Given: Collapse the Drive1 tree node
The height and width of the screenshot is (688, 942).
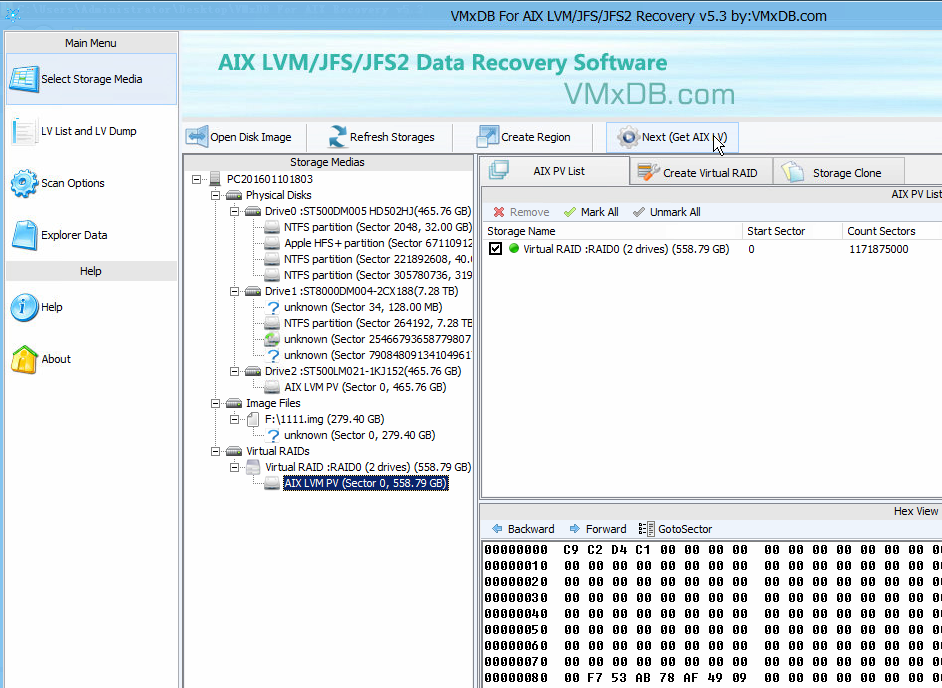Looking at the screenshot, I should tap(234, 291).
